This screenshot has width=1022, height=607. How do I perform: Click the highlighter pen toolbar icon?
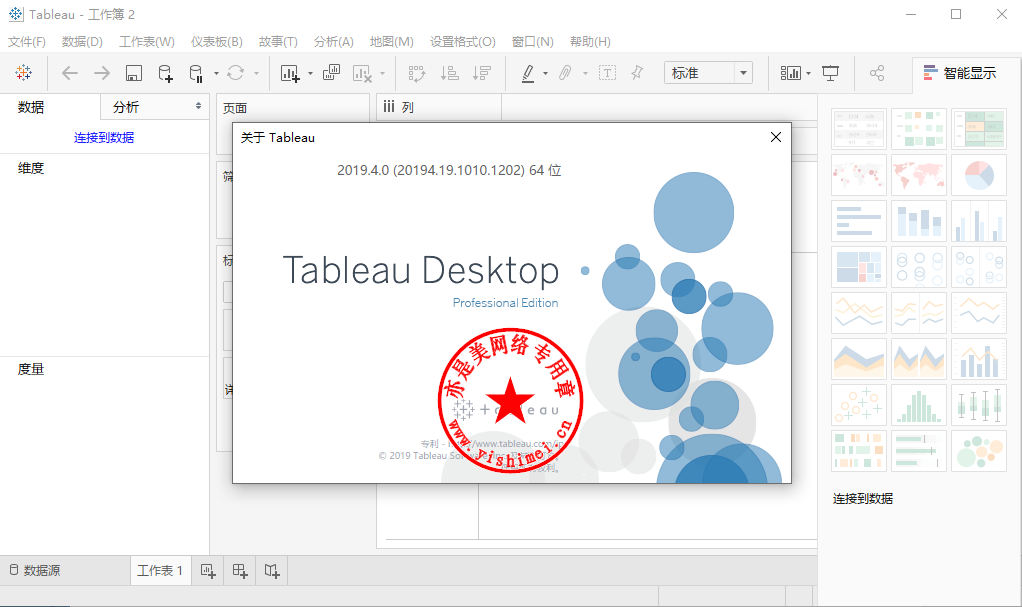(528, 73)
